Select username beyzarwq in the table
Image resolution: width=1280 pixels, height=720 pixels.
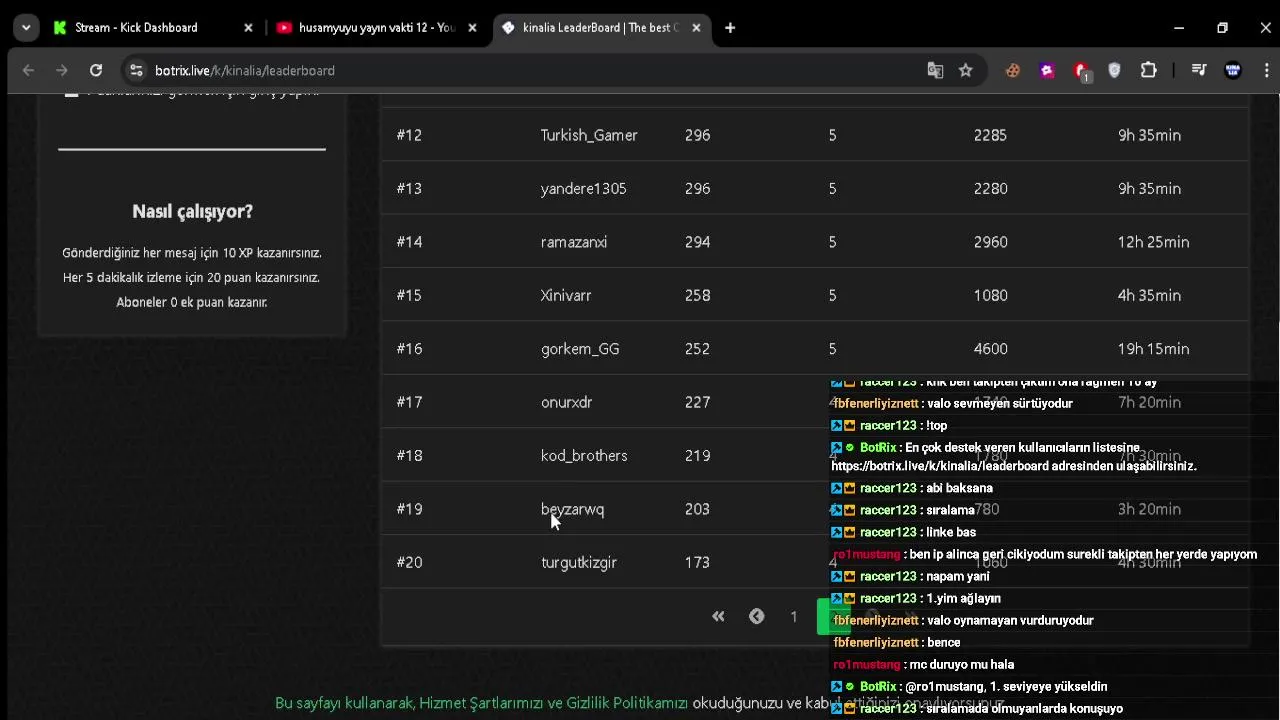(x=572, y=510)
